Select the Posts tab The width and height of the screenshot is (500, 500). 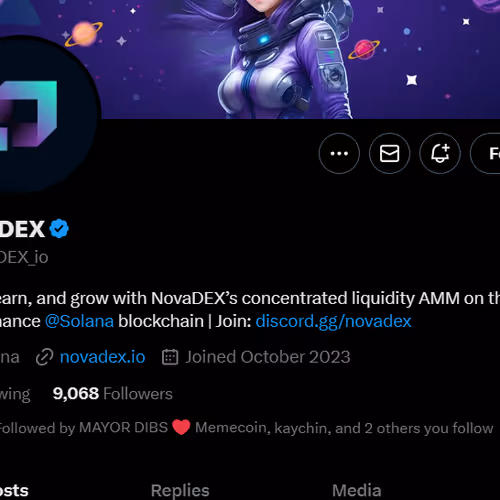point(14,490)
